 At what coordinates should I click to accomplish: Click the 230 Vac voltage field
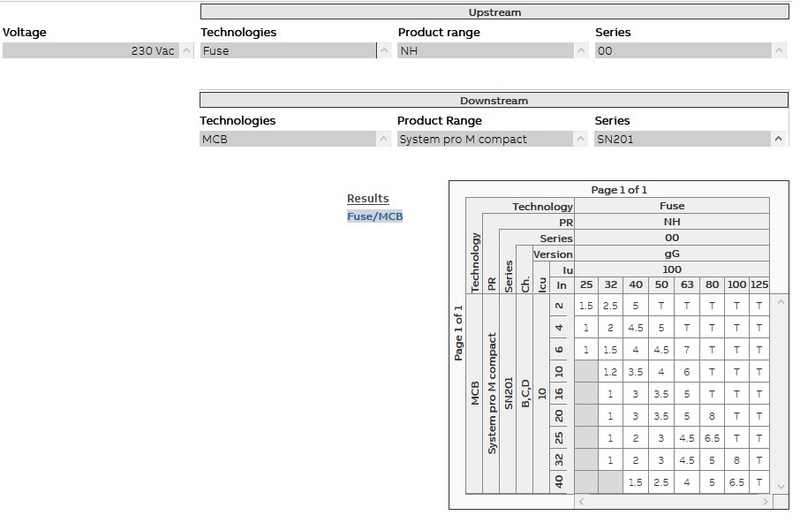coord(90,51)
